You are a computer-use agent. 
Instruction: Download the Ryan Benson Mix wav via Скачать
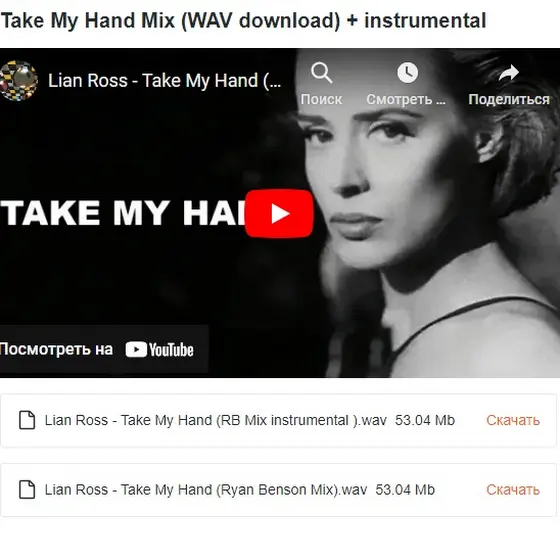tap(513, 490)
